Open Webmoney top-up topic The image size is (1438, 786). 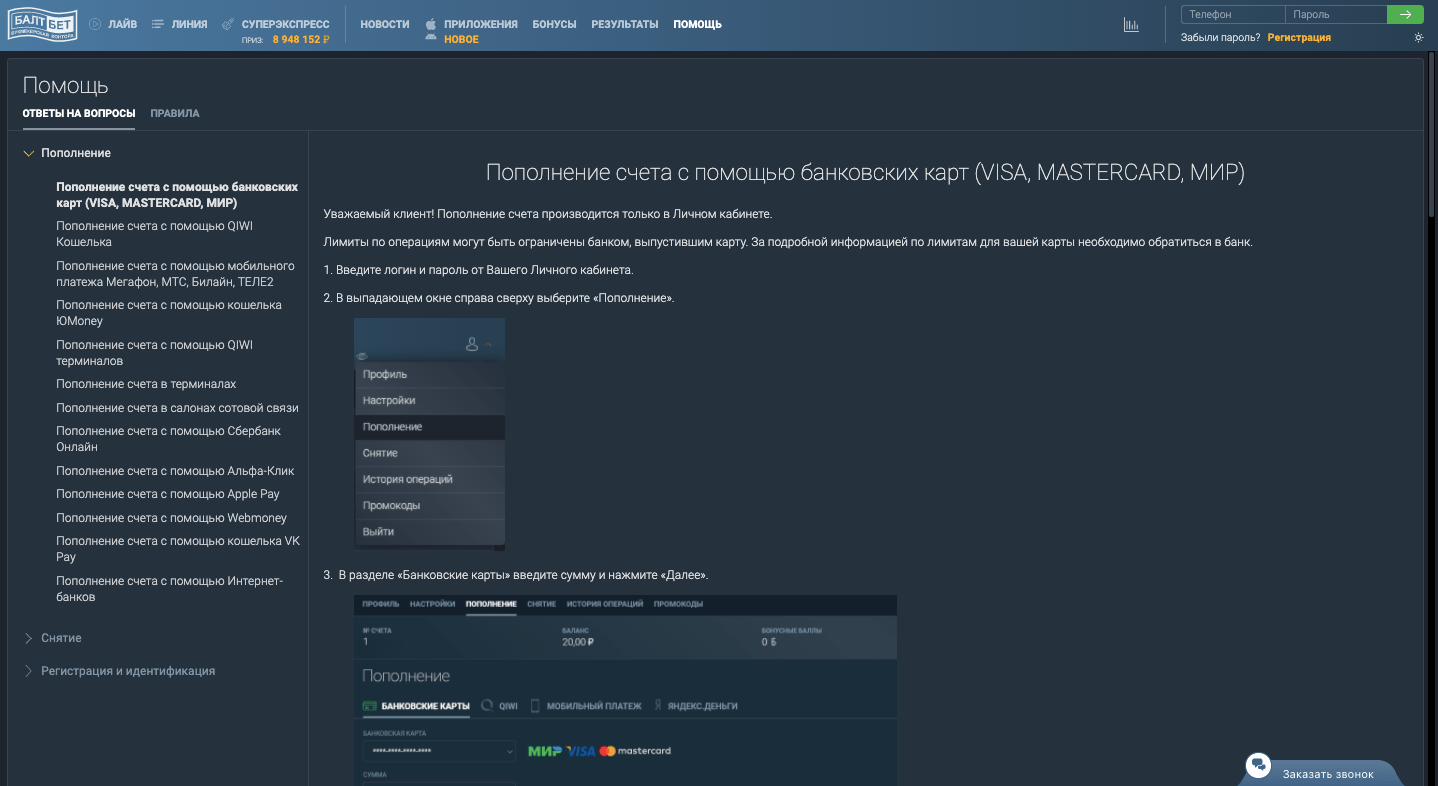point(172,518)
